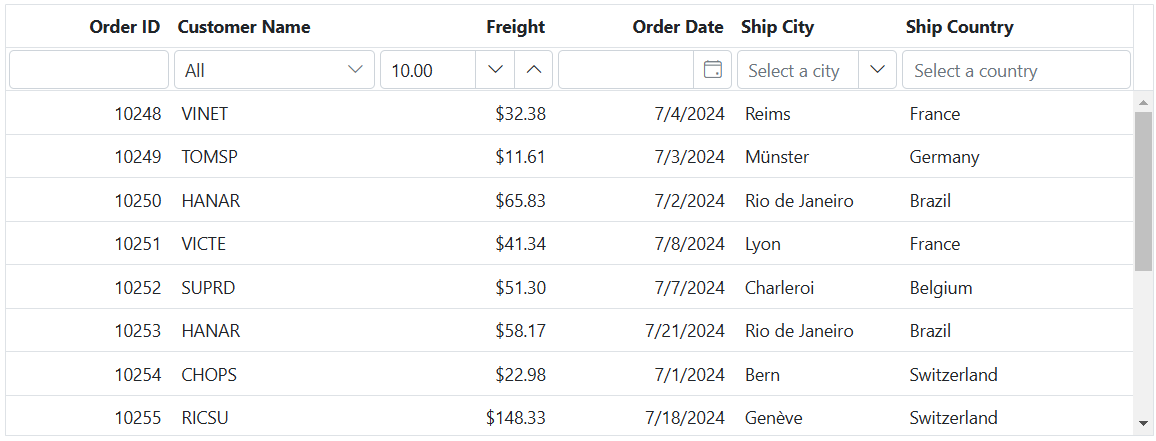Expand the Customer Name filter dropdown

point(355,70)
